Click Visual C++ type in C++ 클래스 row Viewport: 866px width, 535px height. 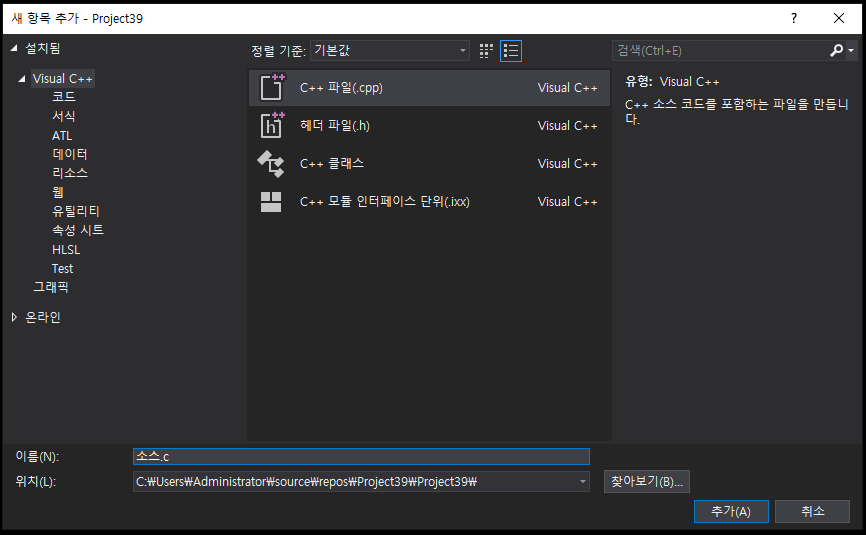[568, 164]
